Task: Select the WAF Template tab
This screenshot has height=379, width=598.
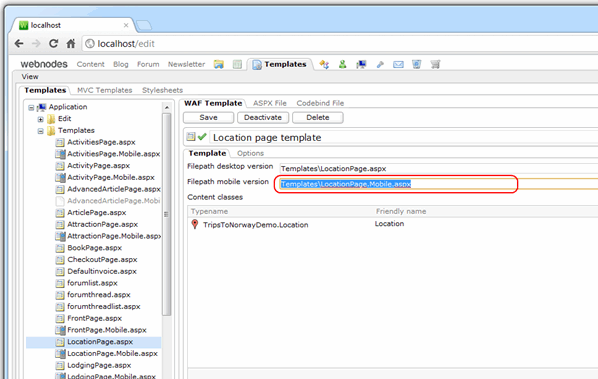Action: [x=213, y=103]
